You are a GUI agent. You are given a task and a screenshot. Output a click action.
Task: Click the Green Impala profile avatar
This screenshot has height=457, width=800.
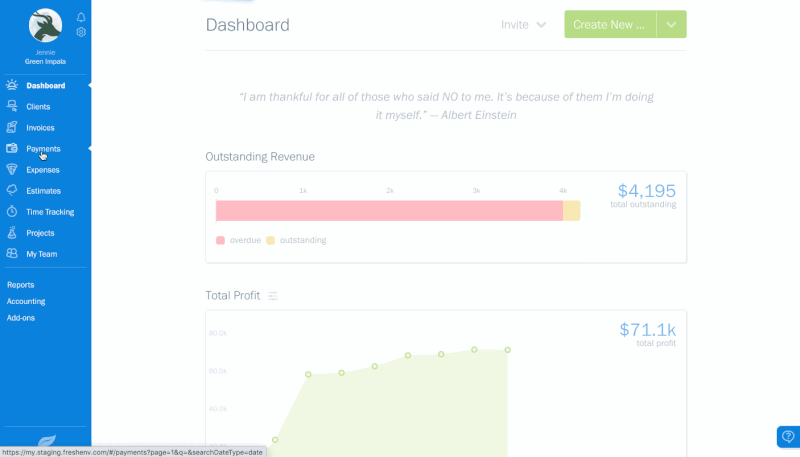[x=45, y=25]
